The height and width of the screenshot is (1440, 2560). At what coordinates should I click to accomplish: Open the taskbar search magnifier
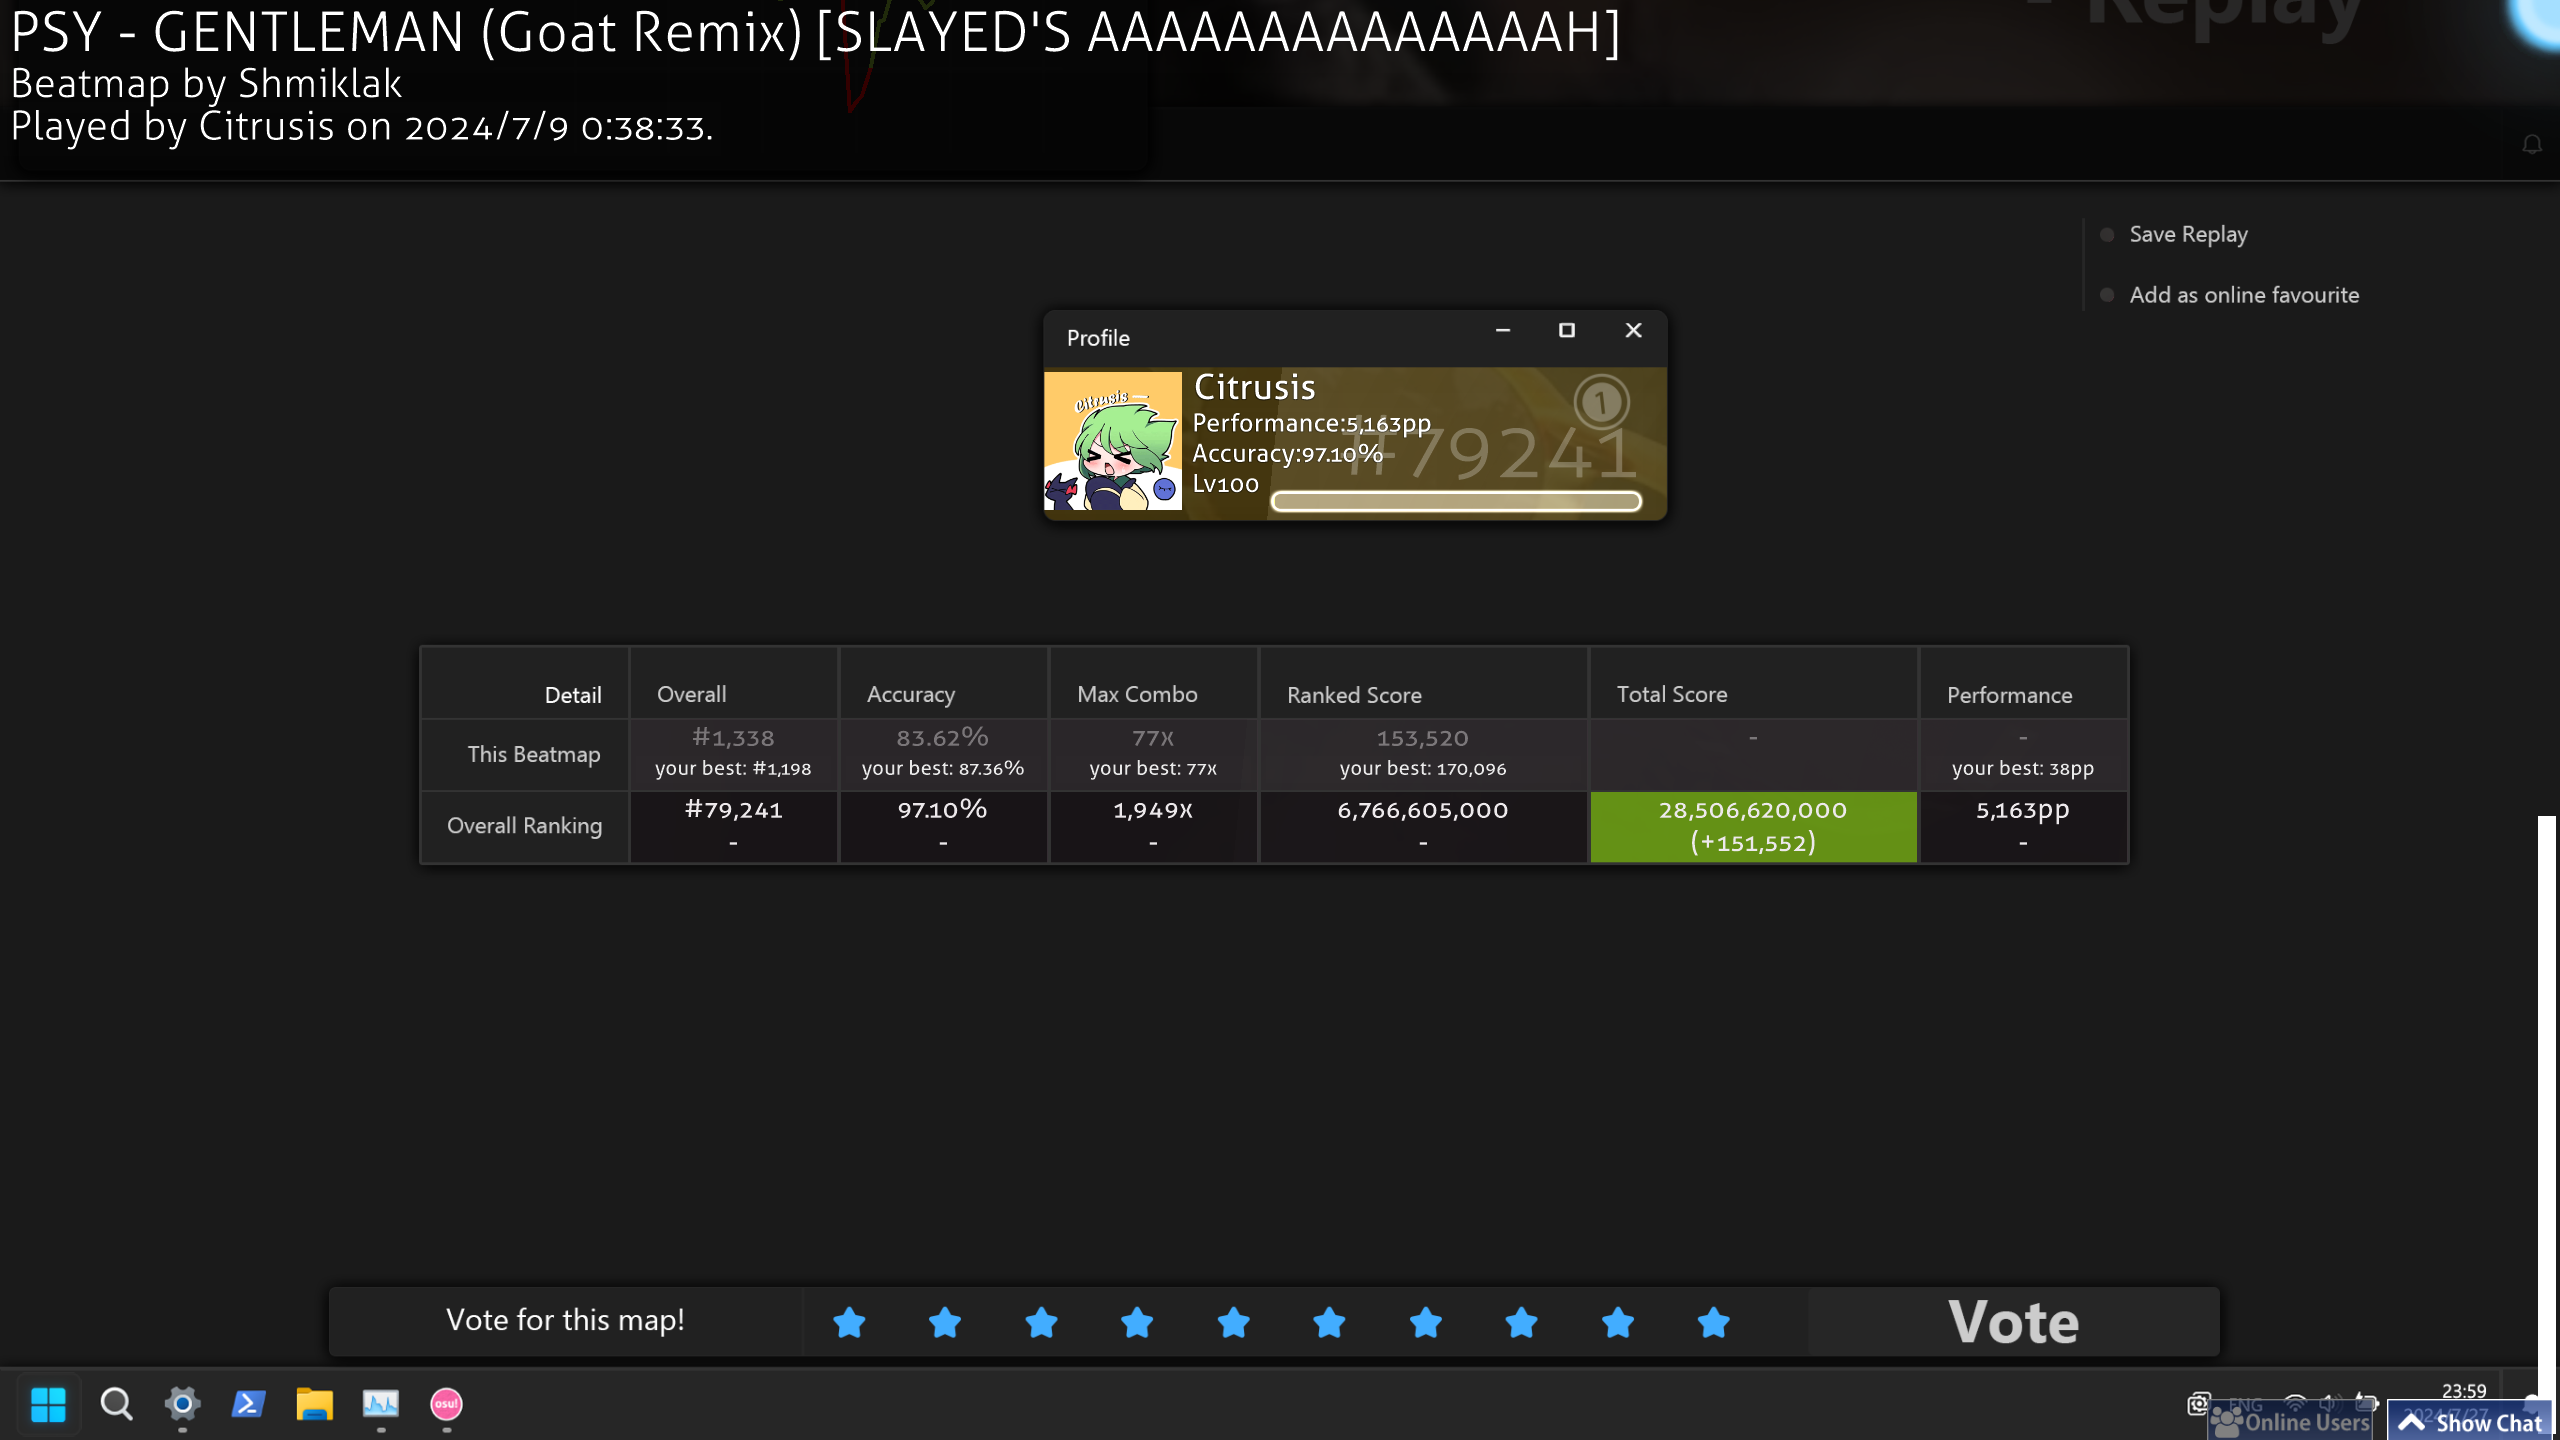click(116, 1404)
